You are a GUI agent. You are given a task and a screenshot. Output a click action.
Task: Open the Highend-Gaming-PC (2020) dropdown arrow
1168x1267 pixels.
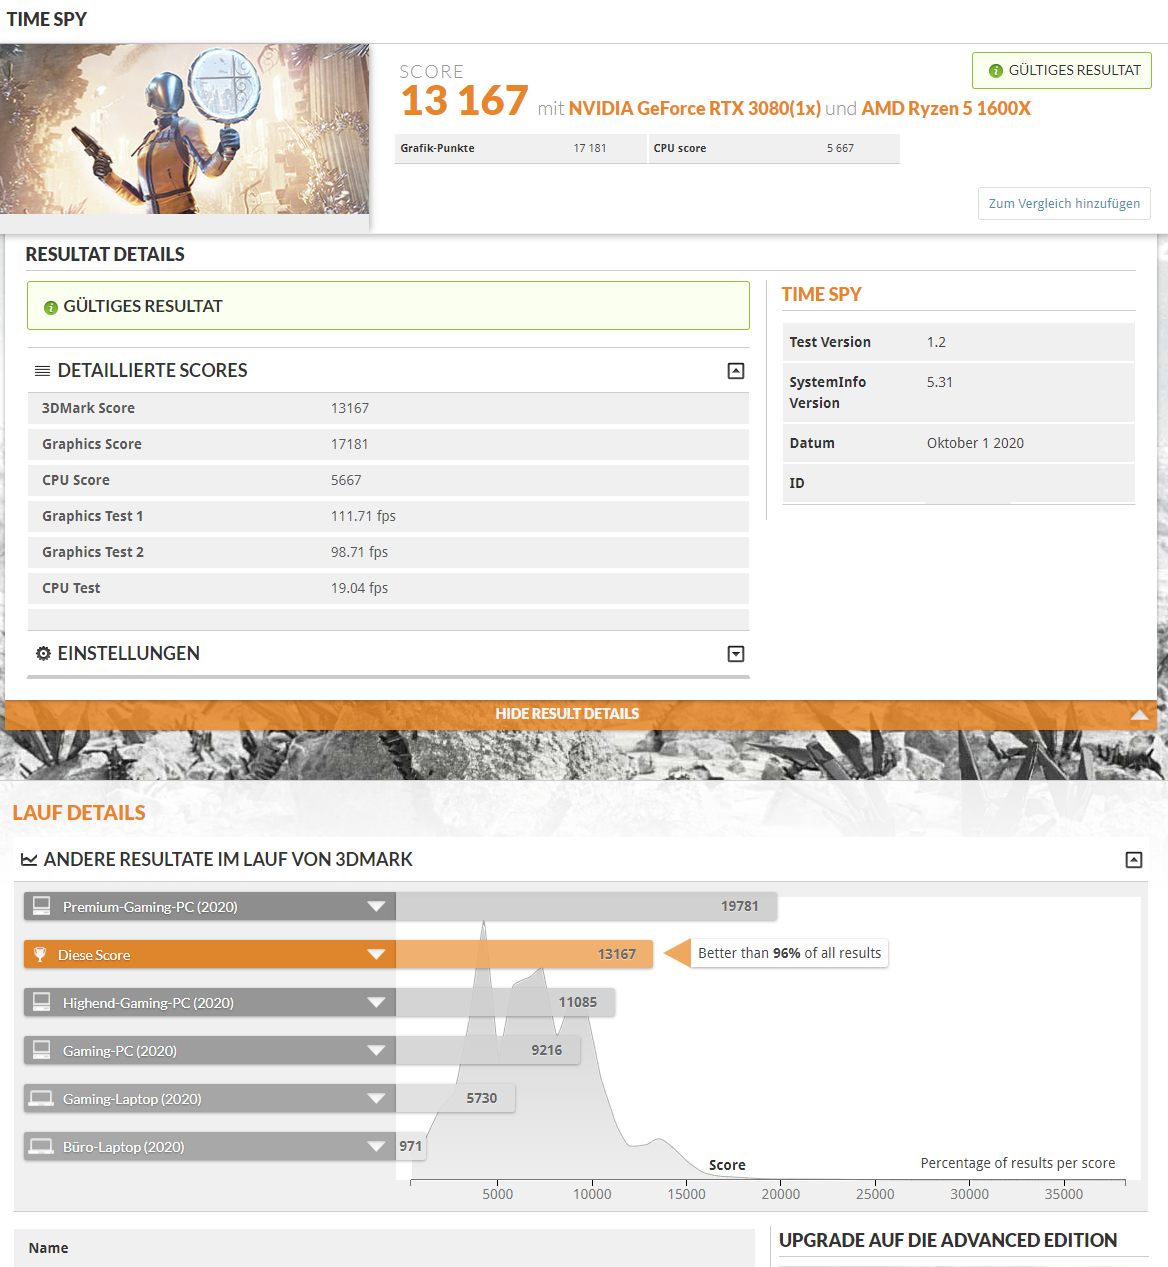pos(376,1003)
